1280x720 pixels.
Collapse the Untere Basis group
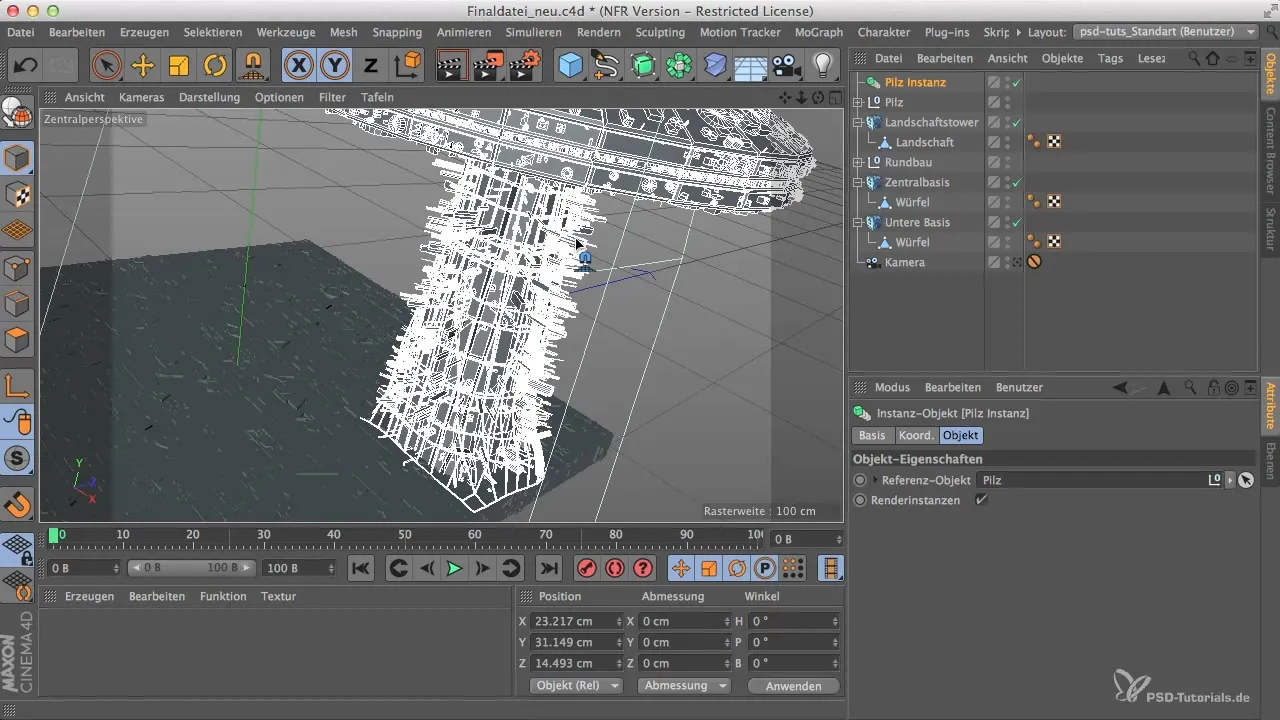(x=857, y=222)
